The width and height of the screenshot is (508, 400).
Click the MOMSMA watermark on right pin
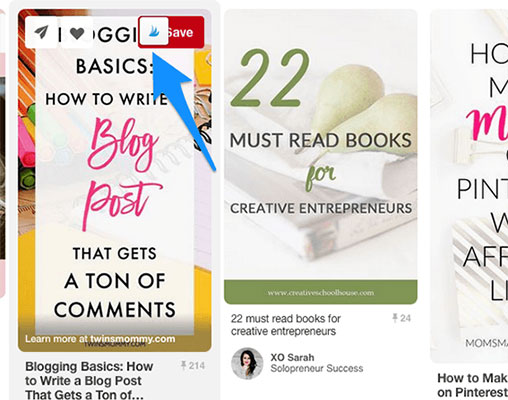(x=486, y=343)
